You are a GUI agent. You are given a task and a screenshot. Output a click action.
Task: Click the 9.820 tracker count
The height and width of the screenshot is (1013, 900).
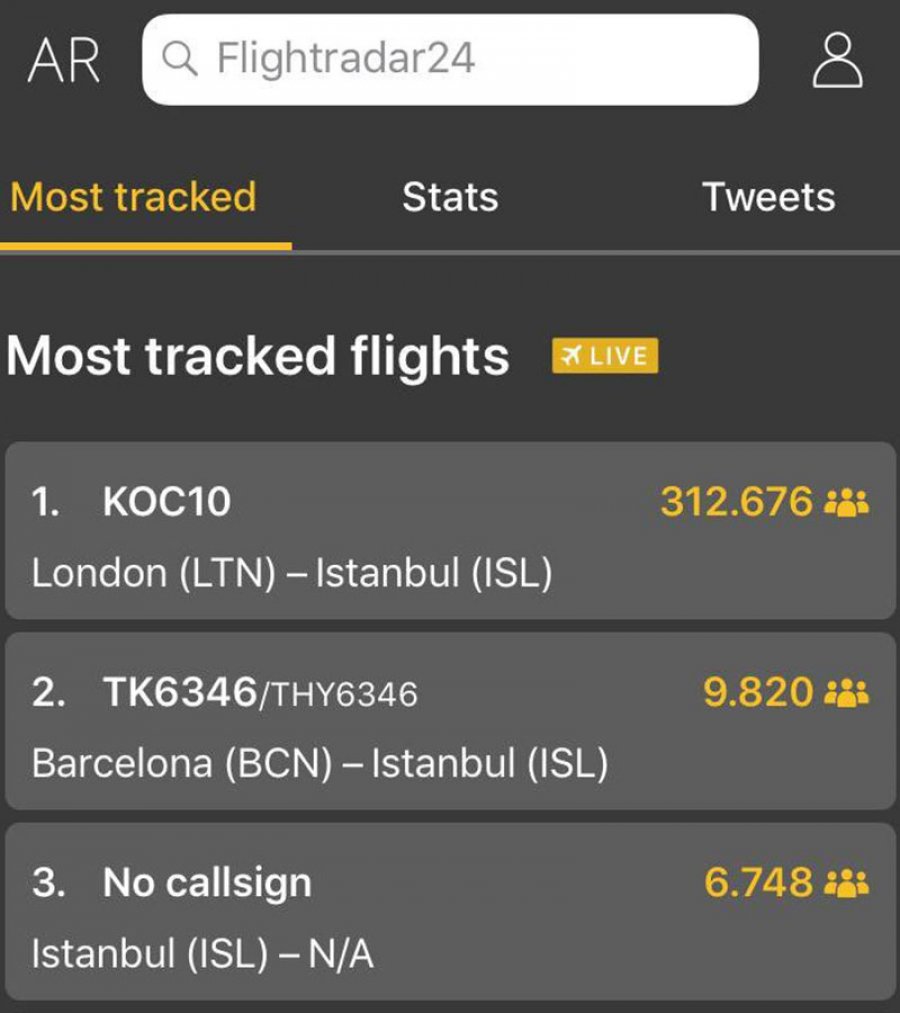pos(758,692)
